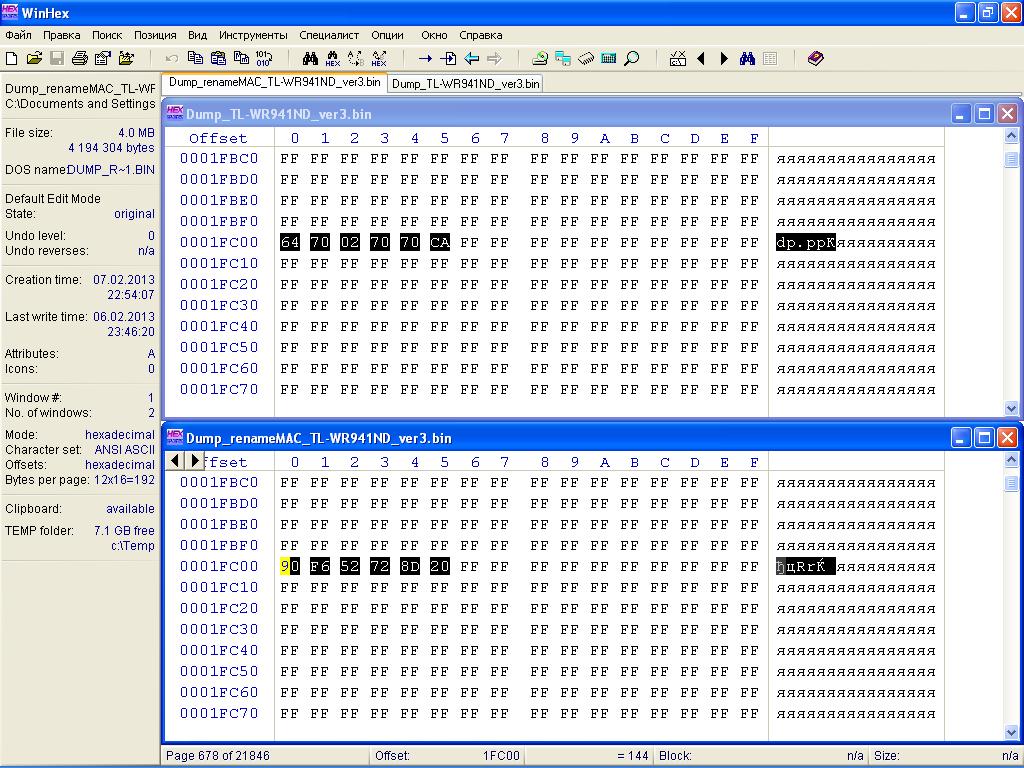Click left arrow beside lower Offset header
Screen dimensions: 1024x768
click(175, 460)
